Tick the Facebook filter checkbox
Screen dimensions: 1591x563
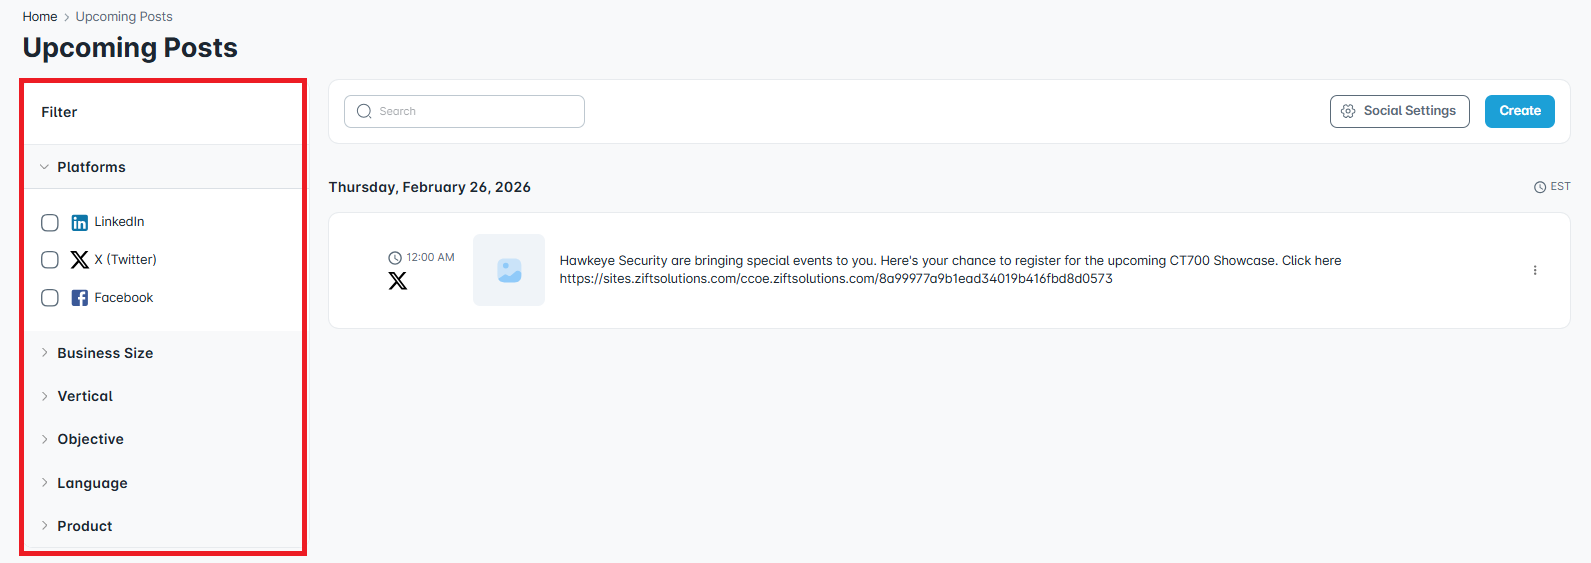click(50, 298)
